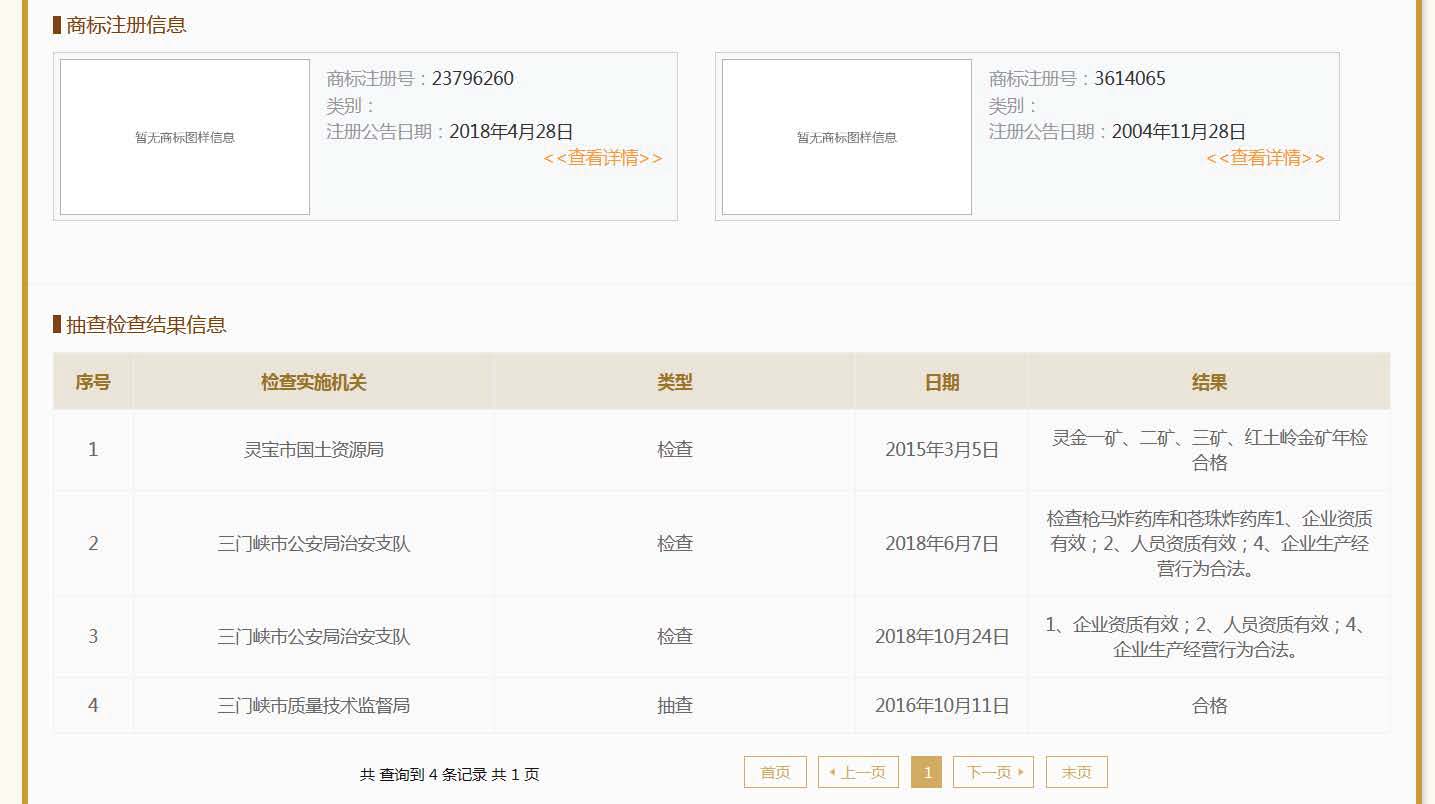Viewport: 1435px width, 804px height.
Task: Click the 日期 column header
Action: point(942,382)
